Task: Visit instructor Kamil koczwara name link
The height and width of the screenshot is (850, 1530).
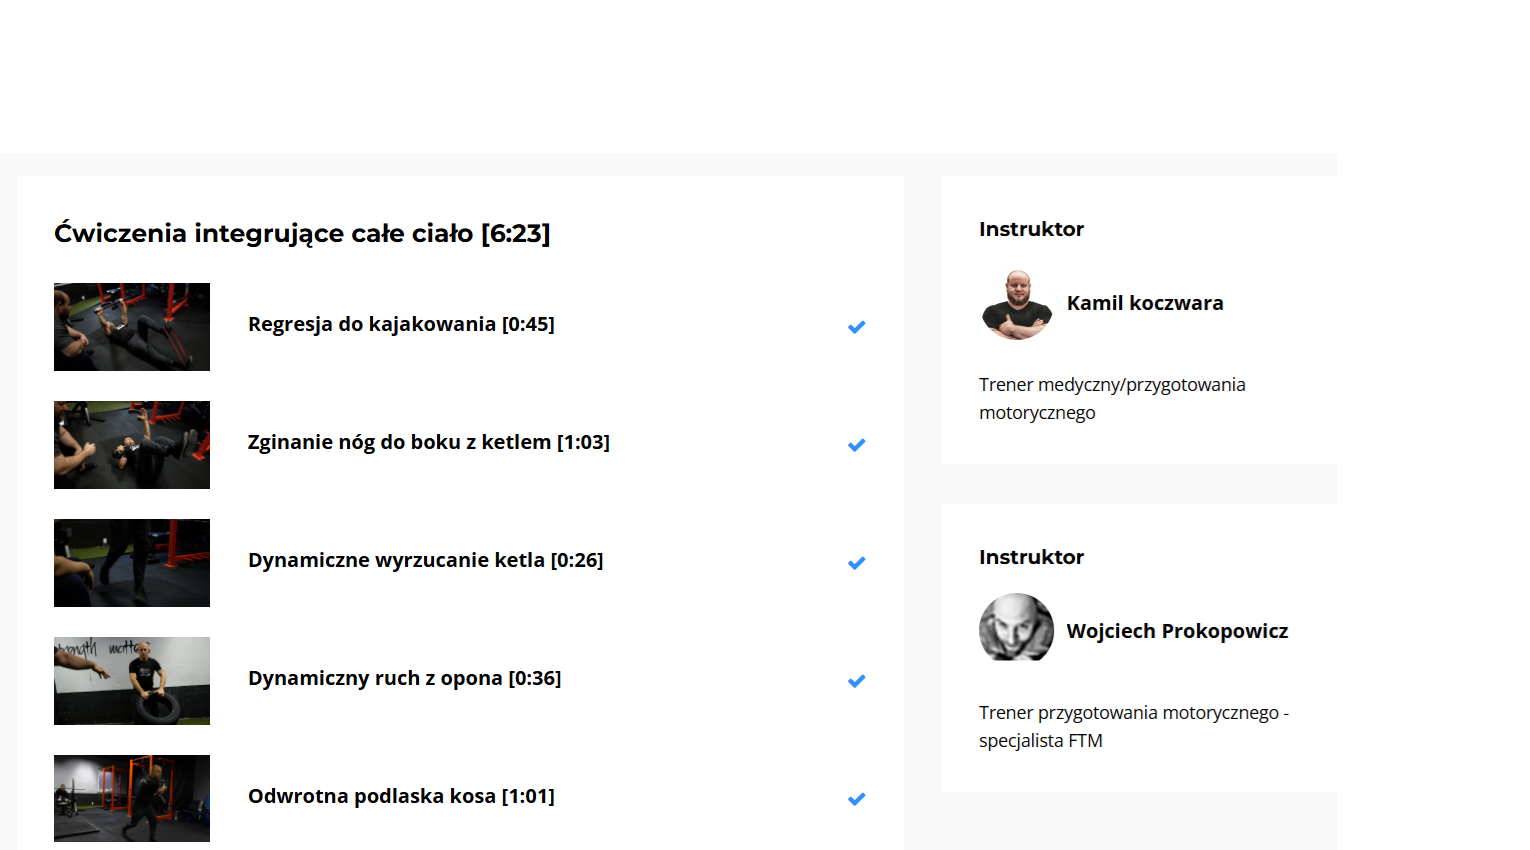Action: (x=1145, y=303)
